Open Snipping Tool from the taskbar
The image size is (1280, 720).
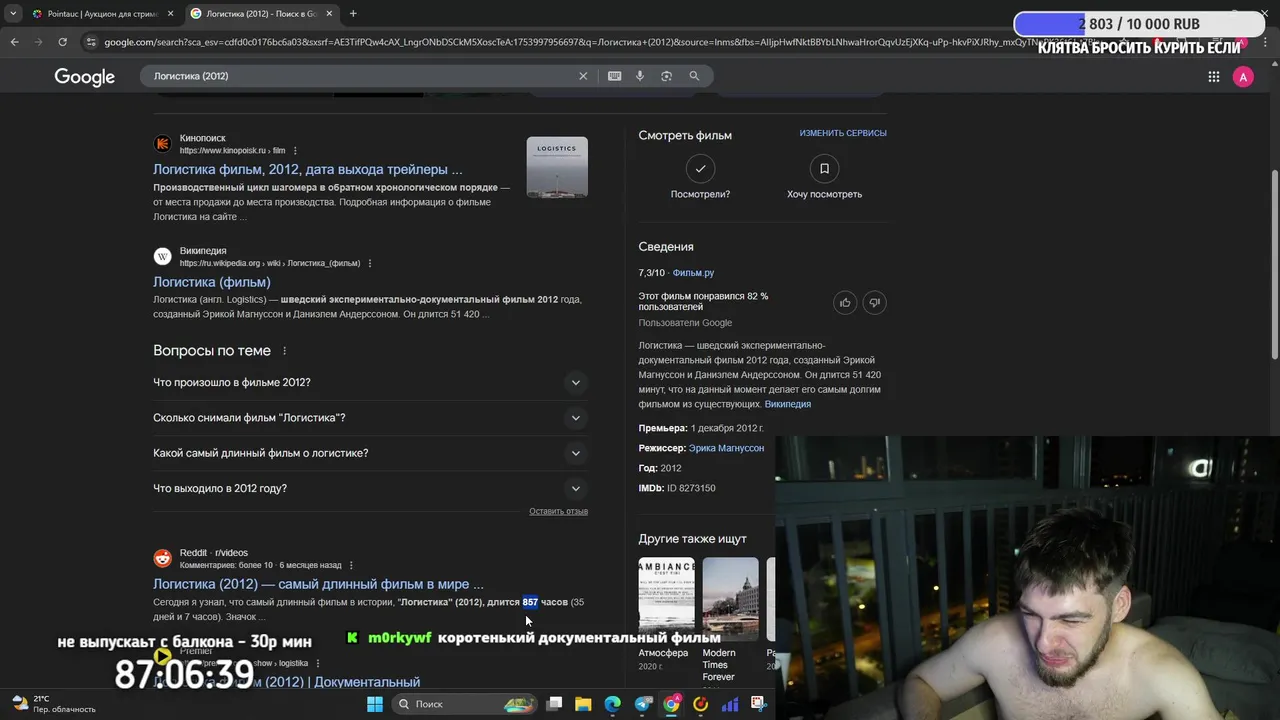point(758,704)
